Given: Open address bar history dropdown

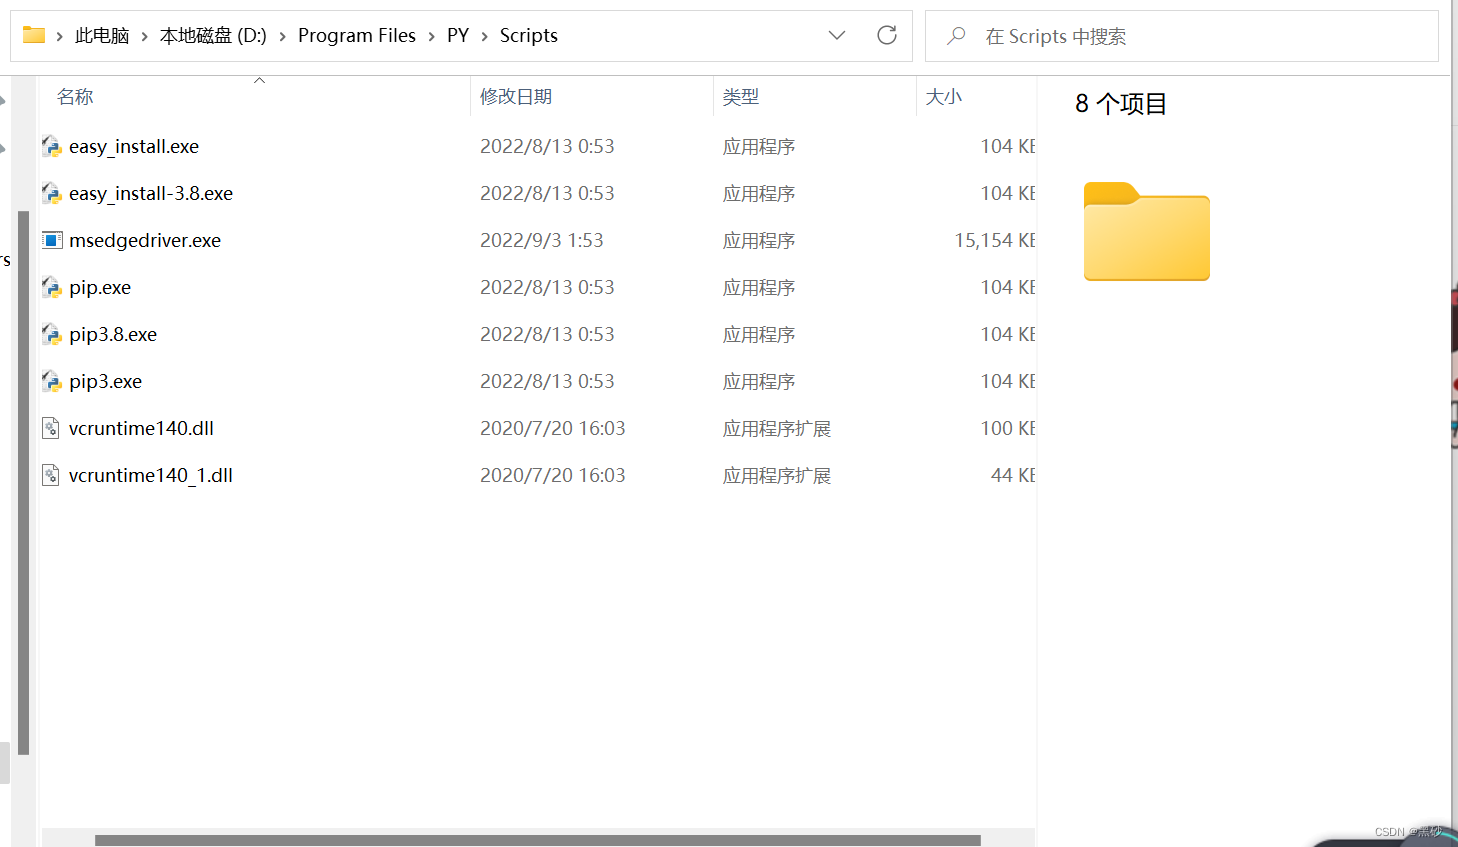Looking at the screenshot, I should [837, 35].
